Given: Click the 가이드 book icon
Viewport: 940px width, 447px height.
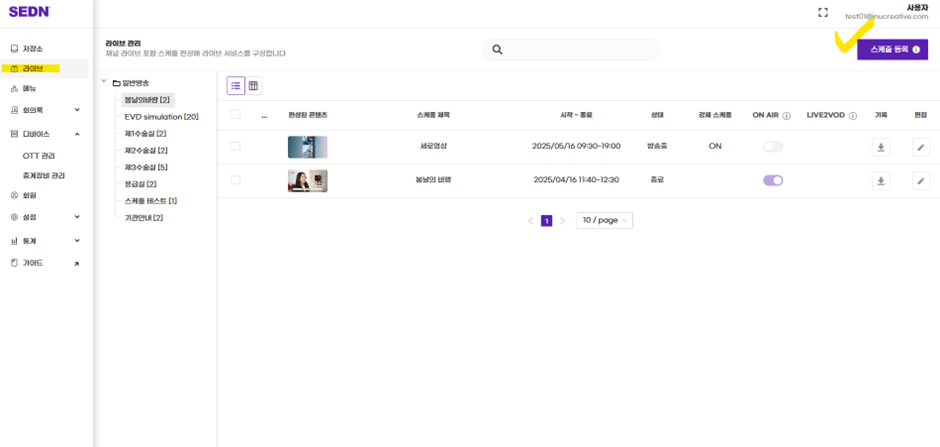Looking at the screenshot, I should pos(14,263).
